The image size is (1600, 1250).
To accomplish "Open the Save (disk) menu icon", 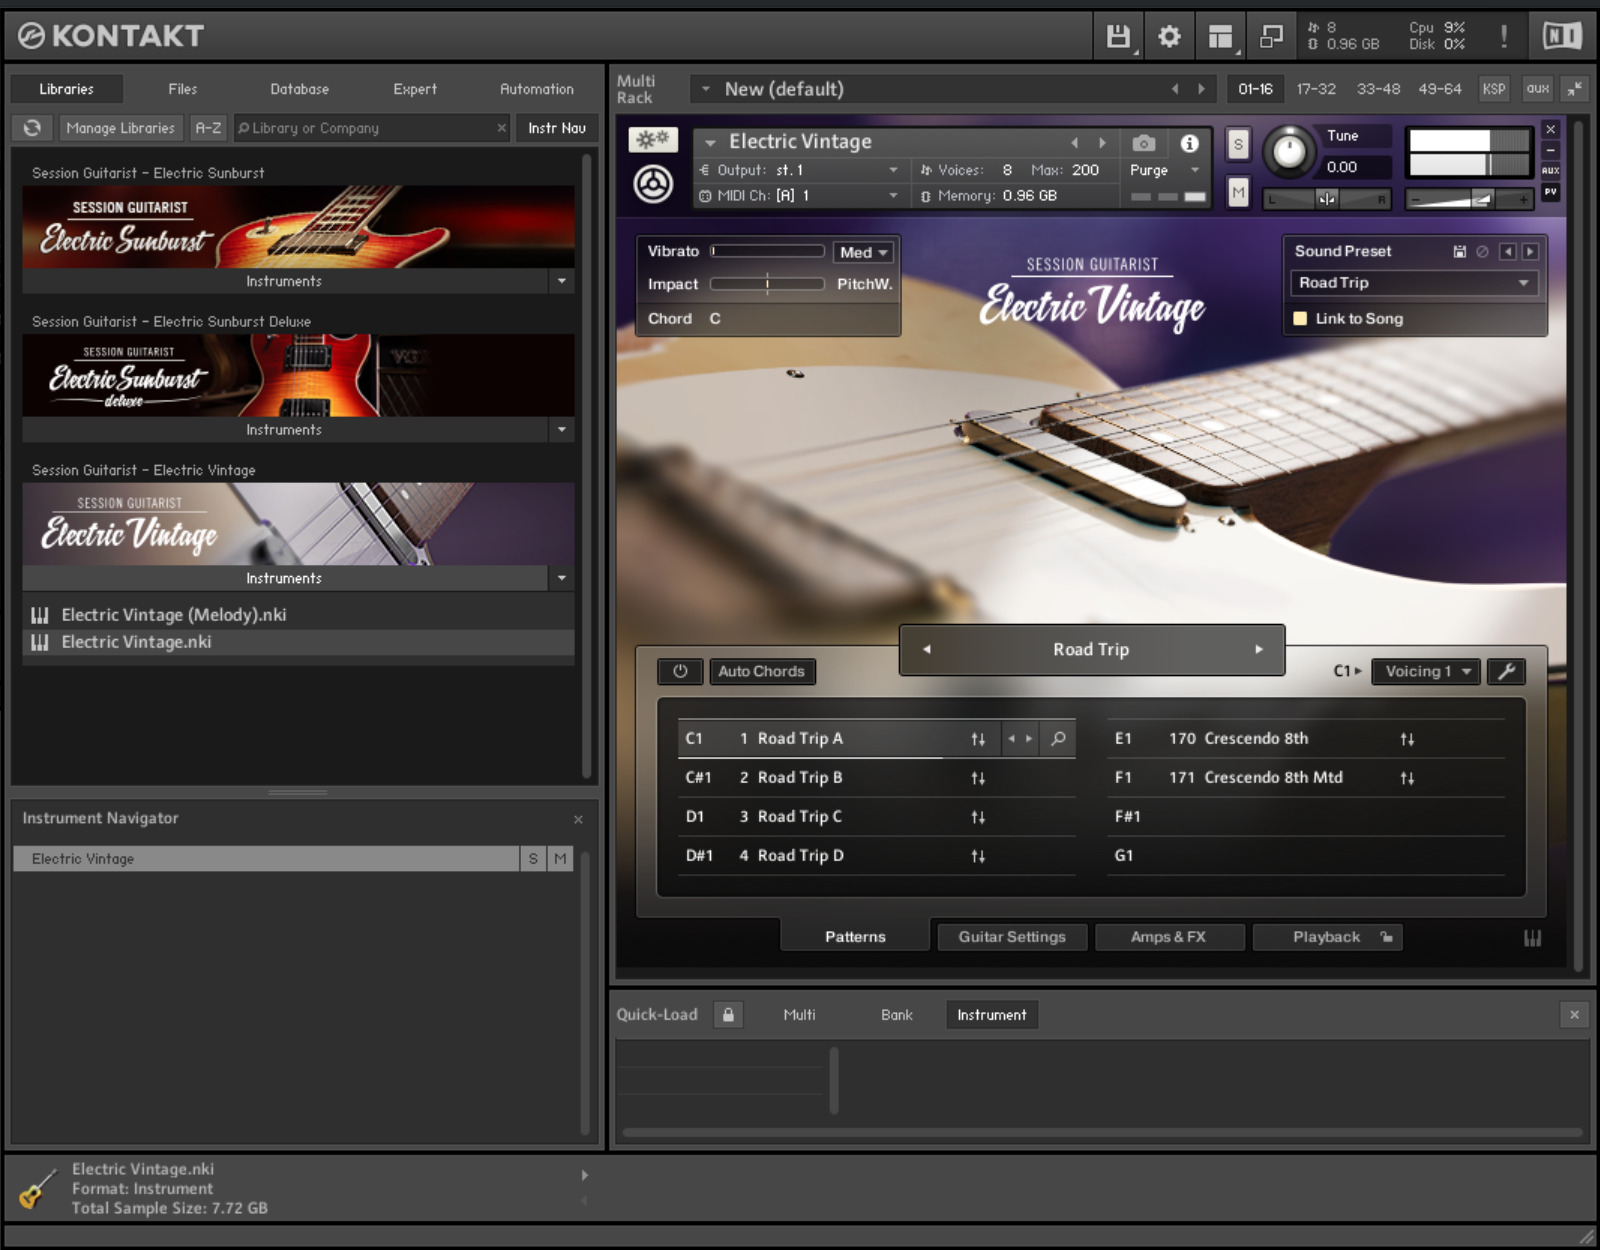I will 1118,37.
